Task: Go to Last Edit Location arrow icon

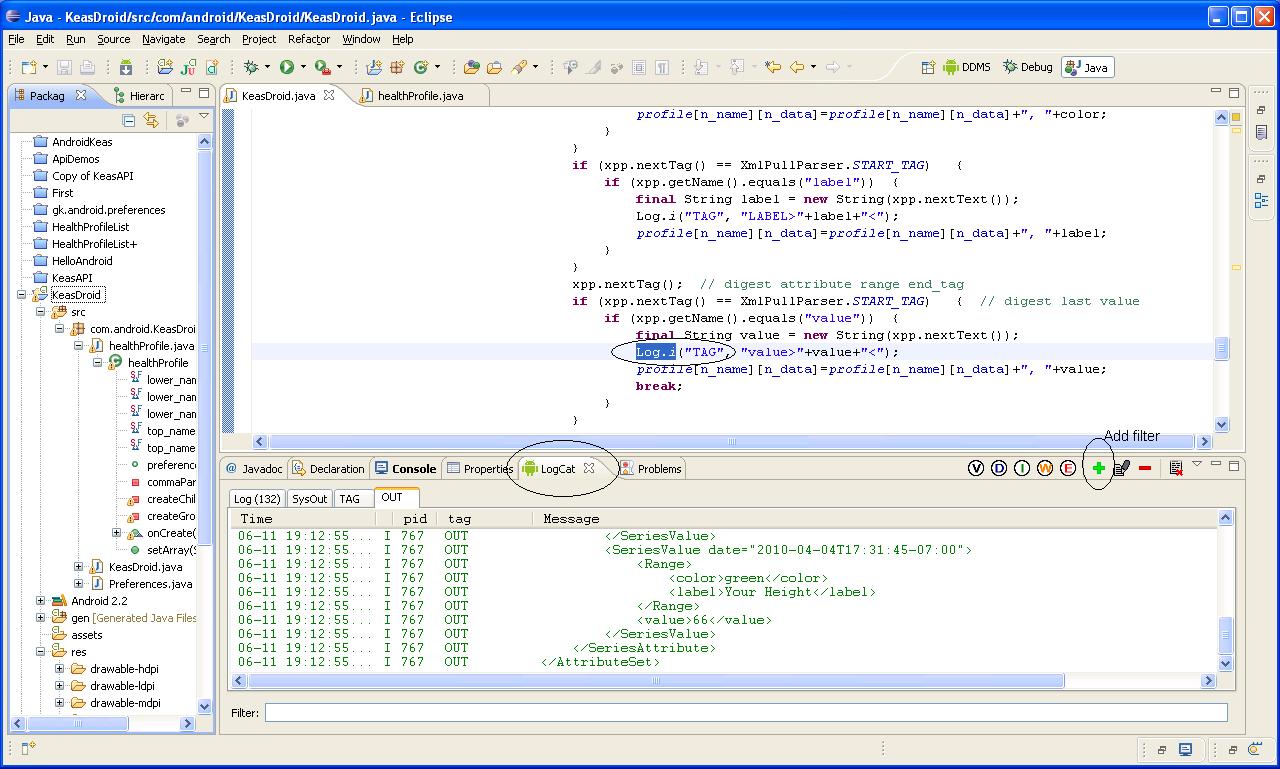Action: click(772, 67)
